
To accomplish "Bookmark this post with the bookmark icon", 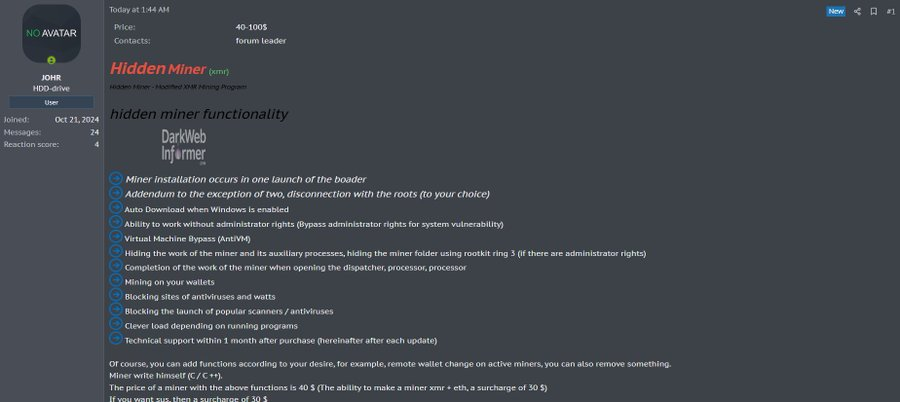I will tap(873, 11).
